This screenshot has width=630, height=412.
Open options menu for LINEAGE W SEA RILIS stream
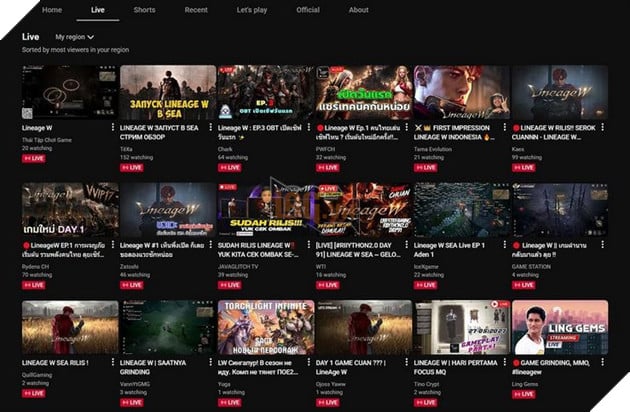112,362
